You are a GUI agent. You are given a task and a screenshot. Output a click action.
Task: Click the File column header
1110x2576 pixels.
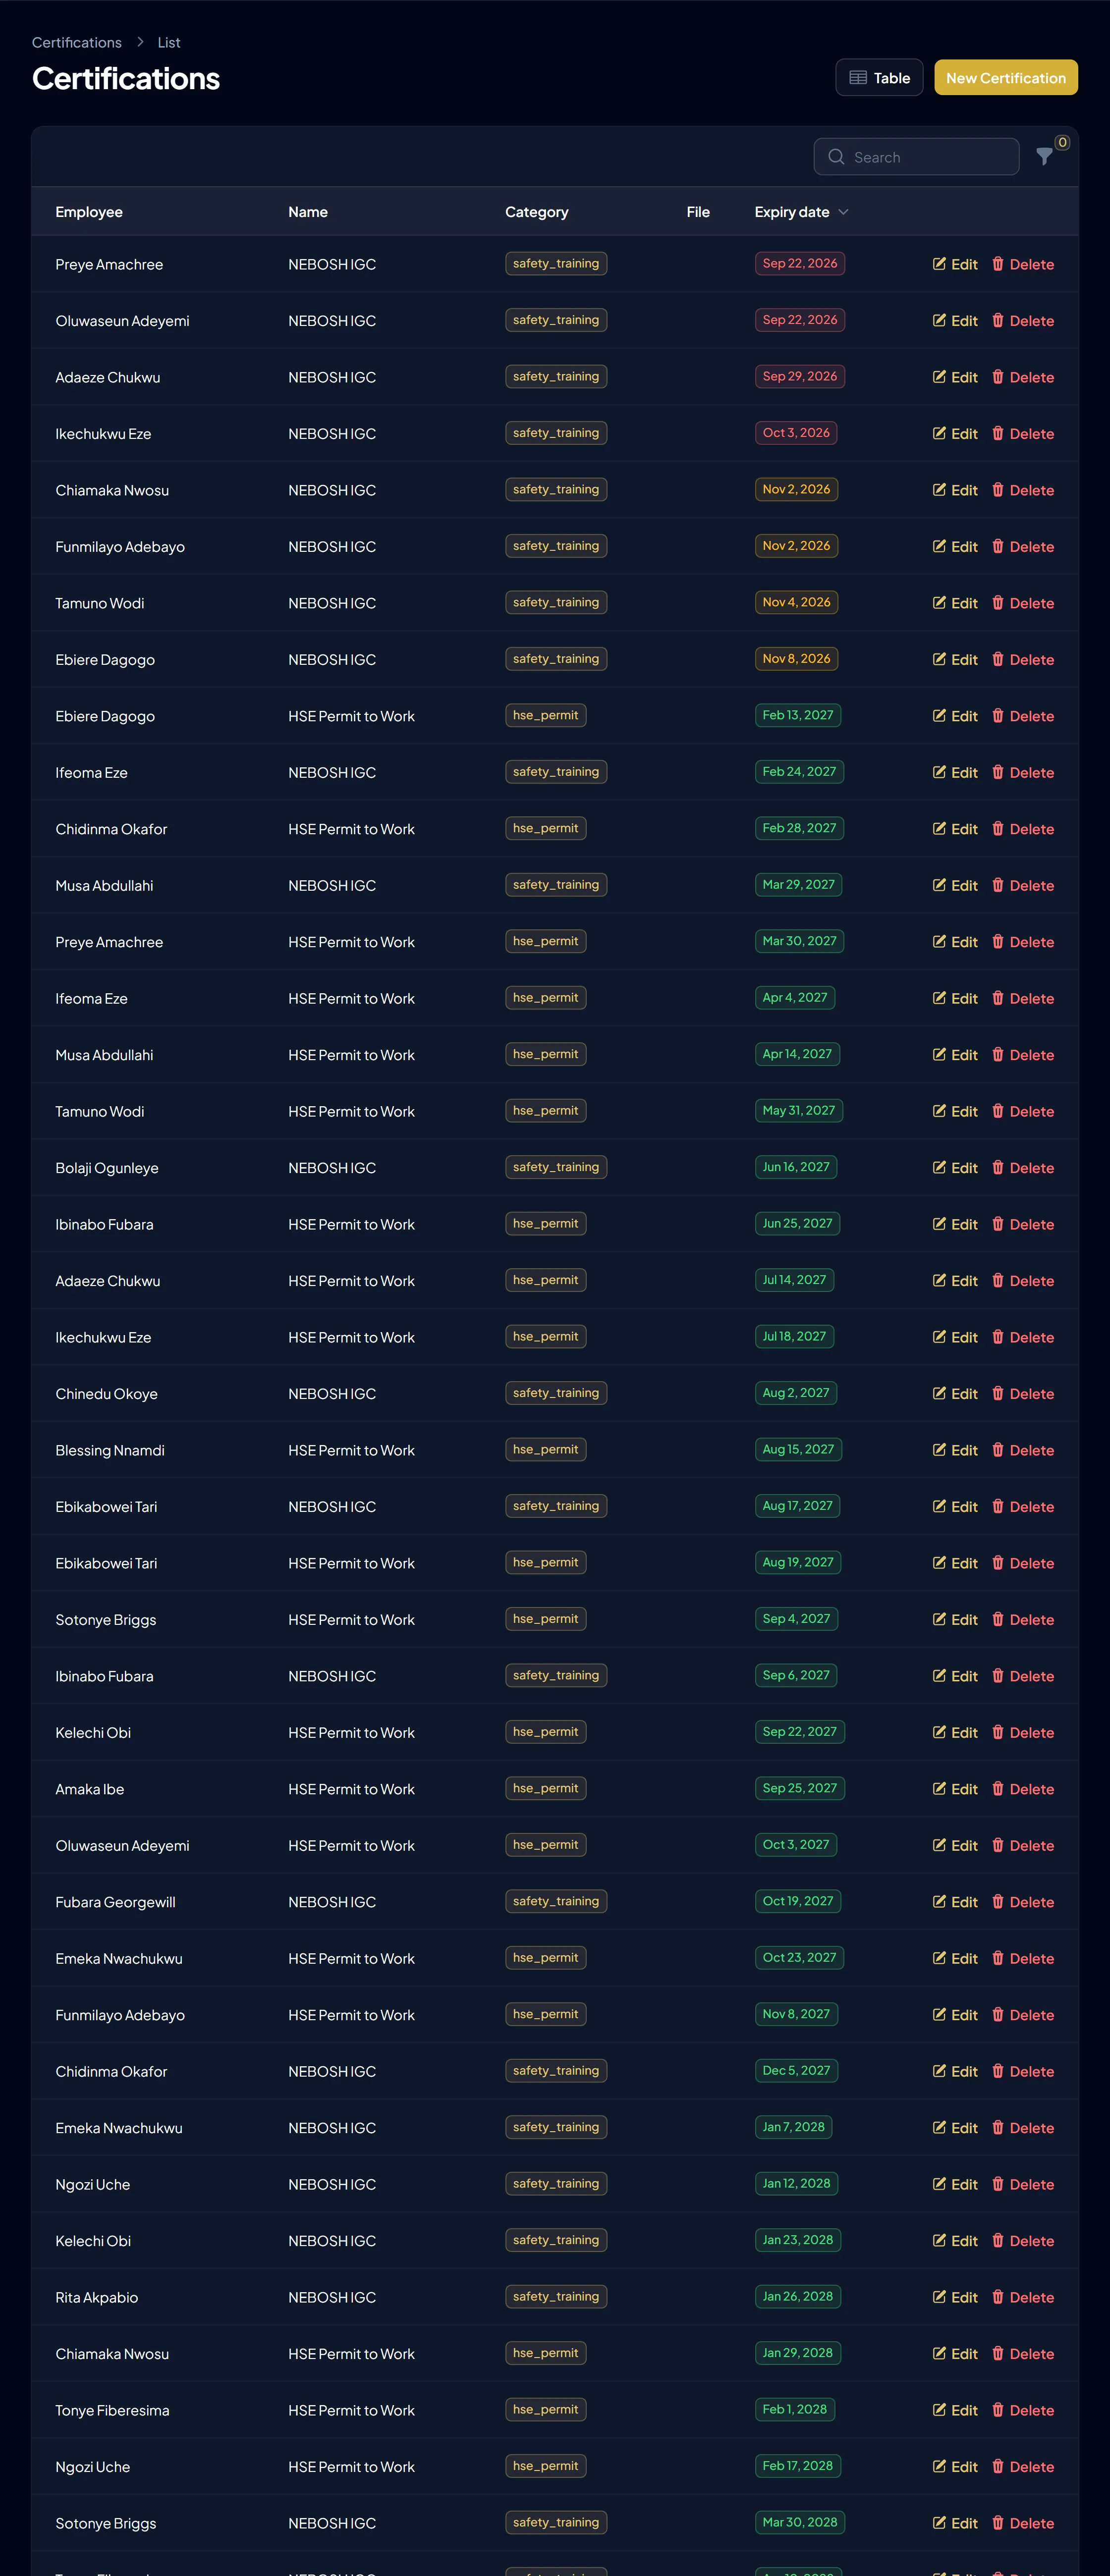(698, 212)
